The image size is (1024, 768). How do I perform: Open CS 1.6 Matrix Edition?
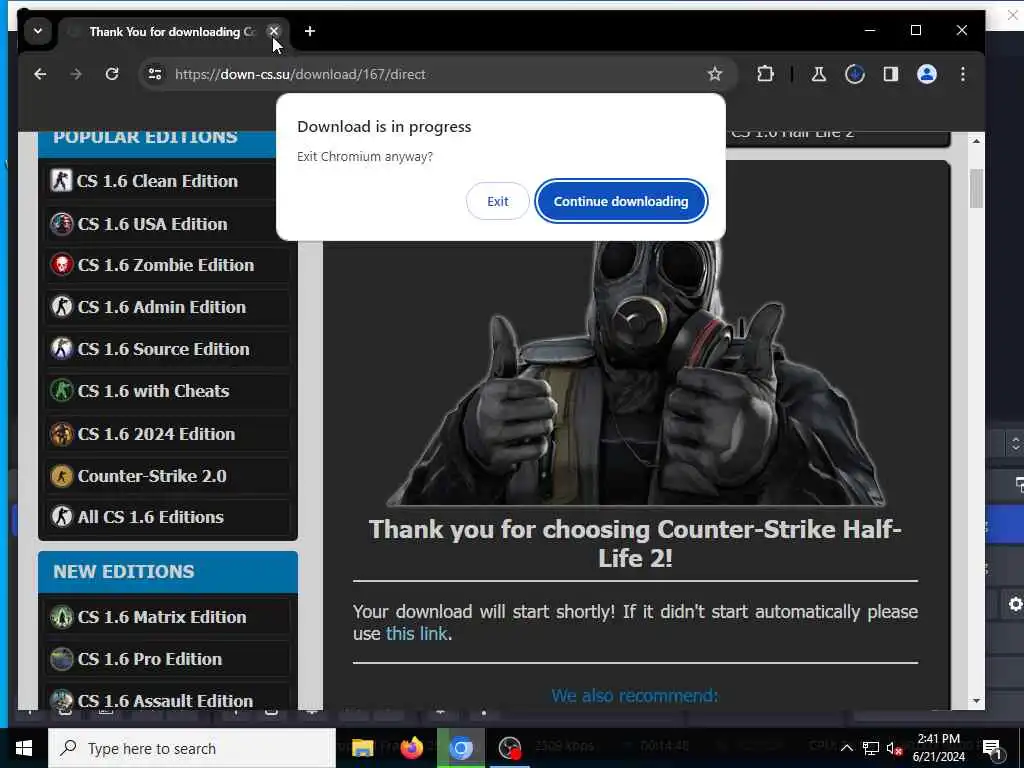point(168,617)
